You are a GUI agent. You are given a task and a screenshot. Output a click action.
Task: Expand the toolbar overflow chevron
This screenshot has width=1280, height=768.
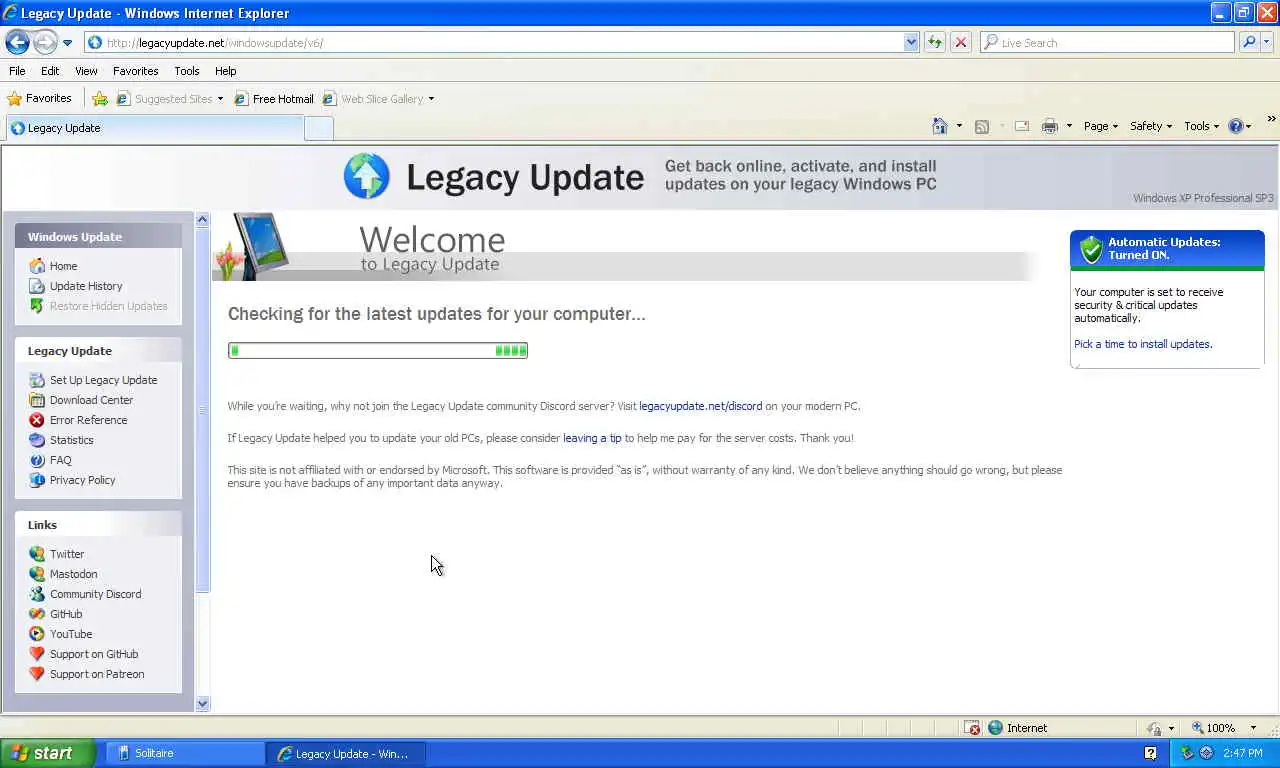tap(1271, 119)
